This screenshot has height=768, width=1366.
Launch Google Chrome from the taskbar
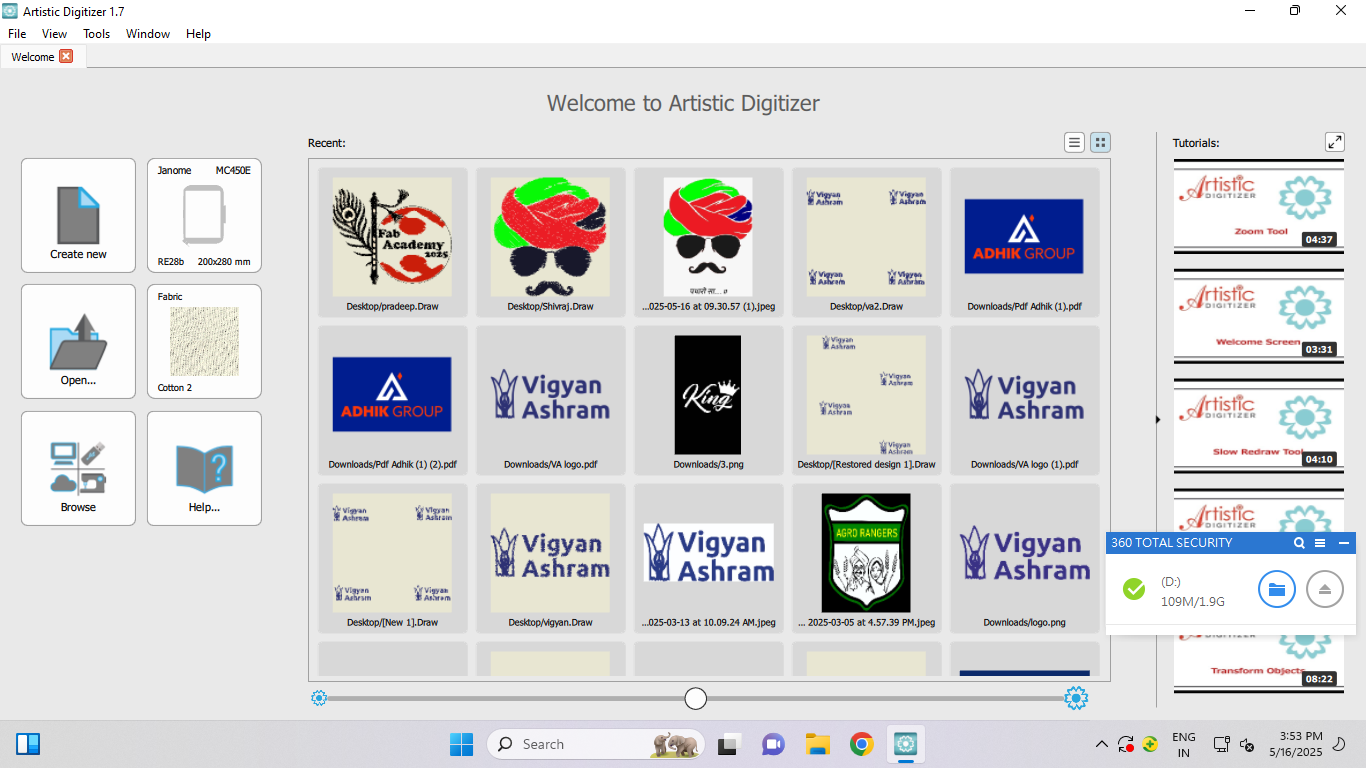[862, 744]
